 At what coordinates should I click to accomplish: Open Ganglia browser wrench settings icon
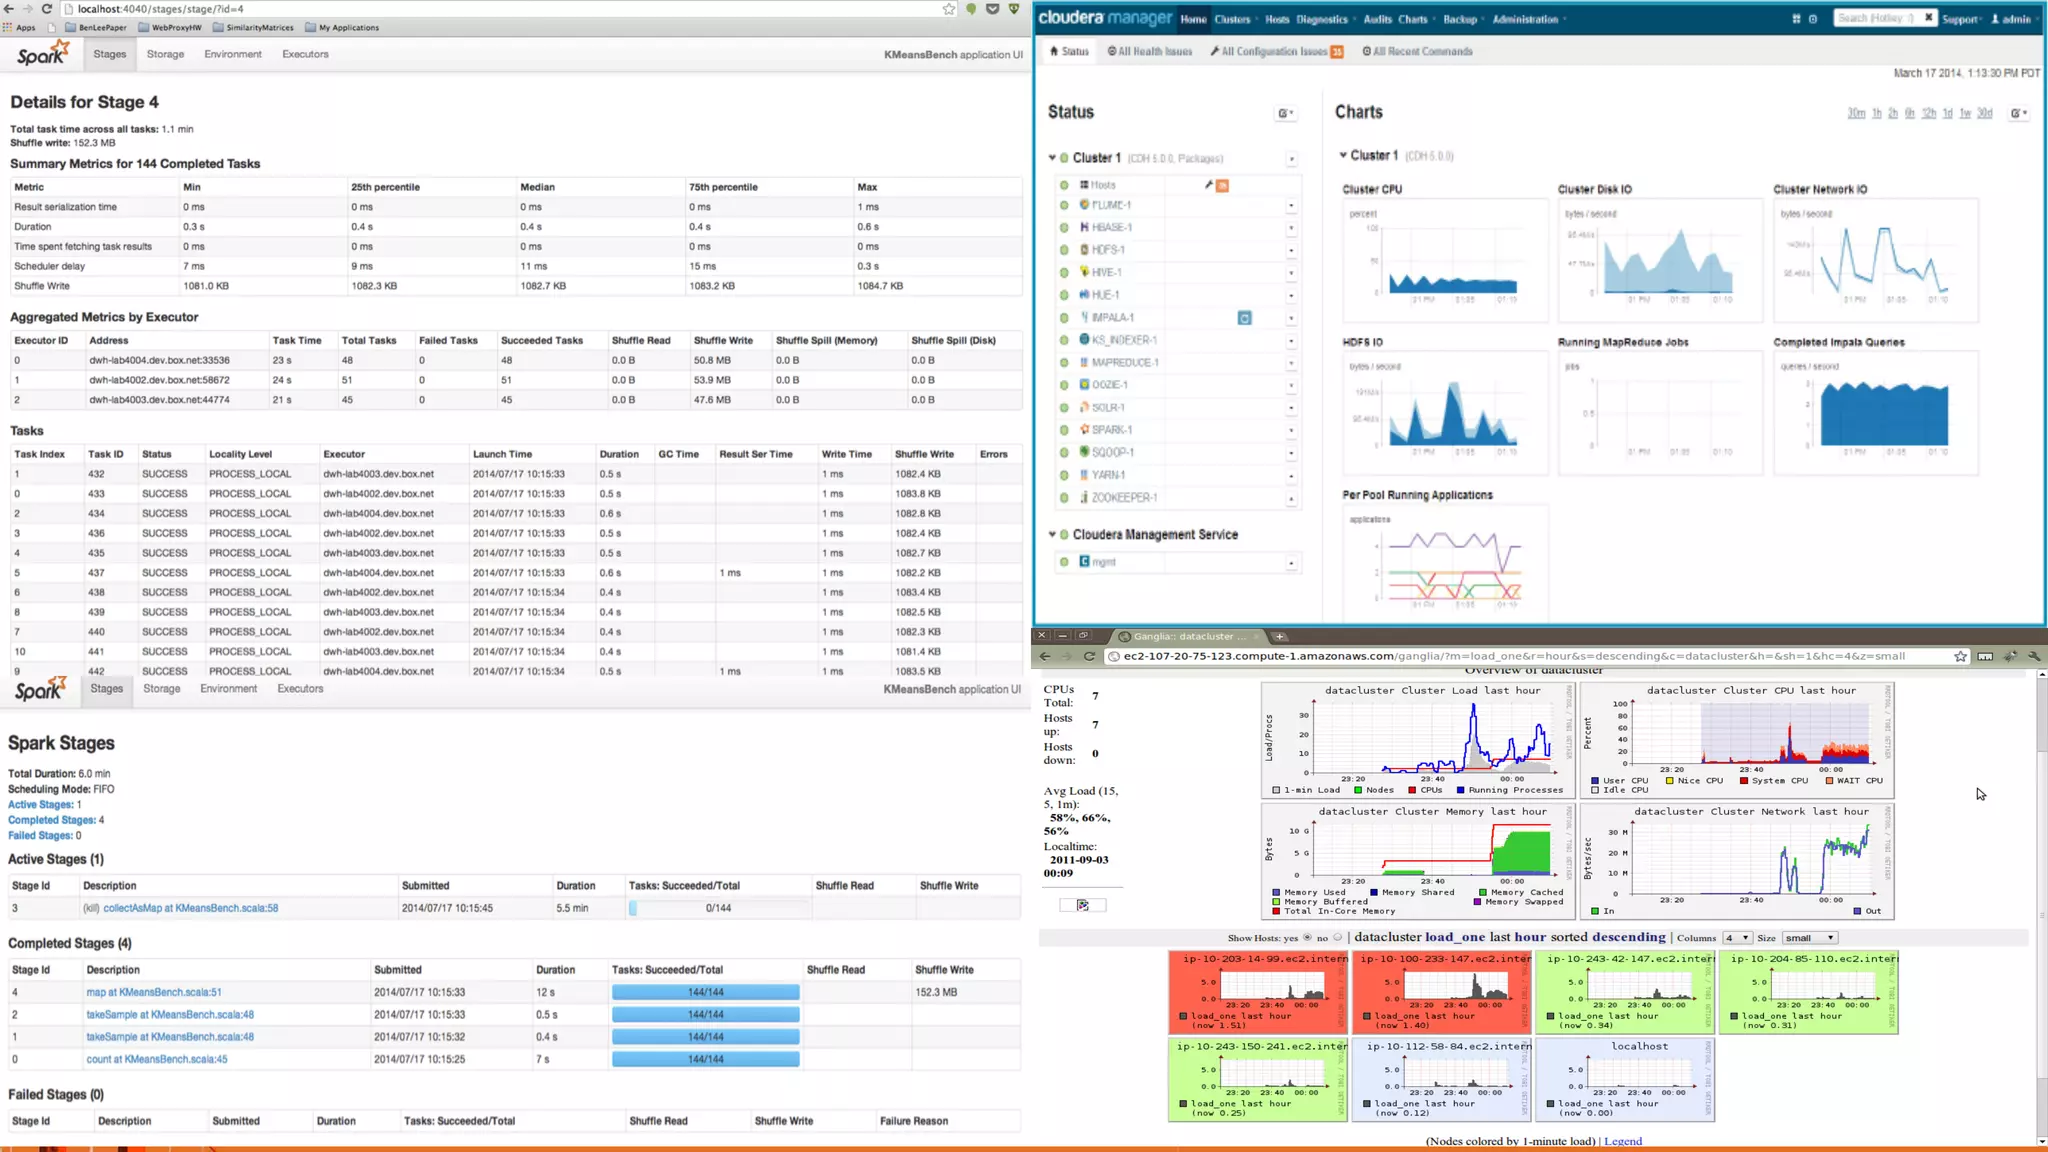click(x=2033, y=657)
